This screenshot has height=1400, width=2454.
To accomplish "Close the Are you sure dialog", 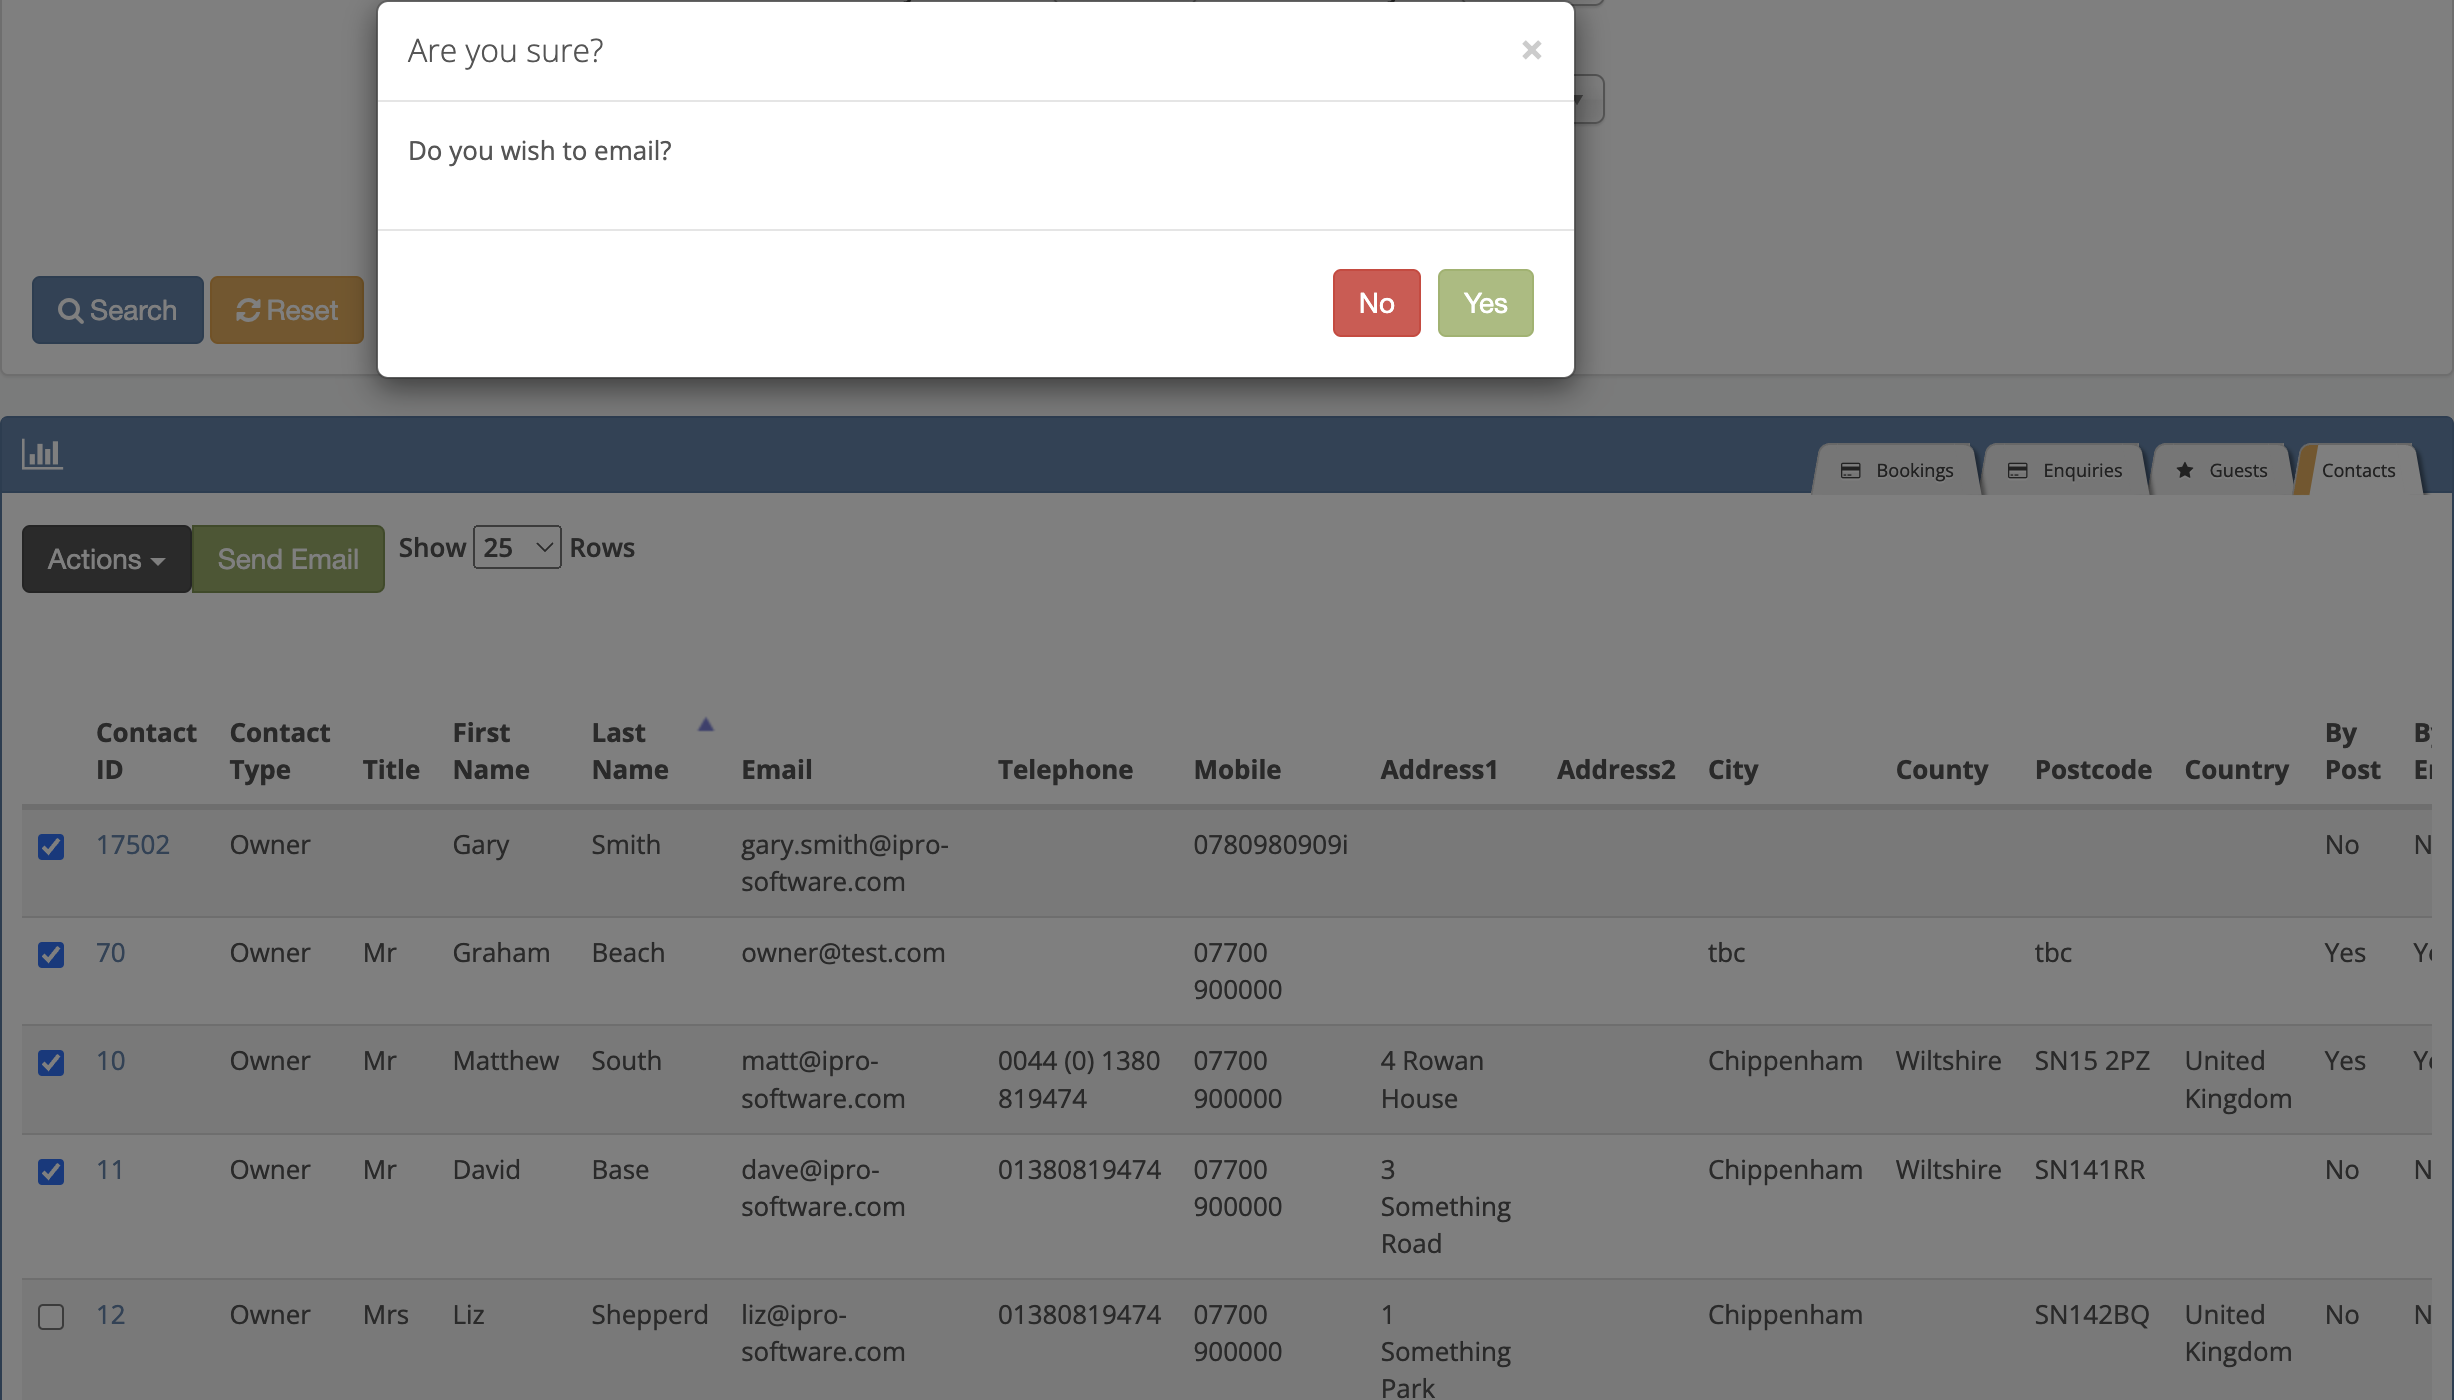I will click(x=1531, y=50).
